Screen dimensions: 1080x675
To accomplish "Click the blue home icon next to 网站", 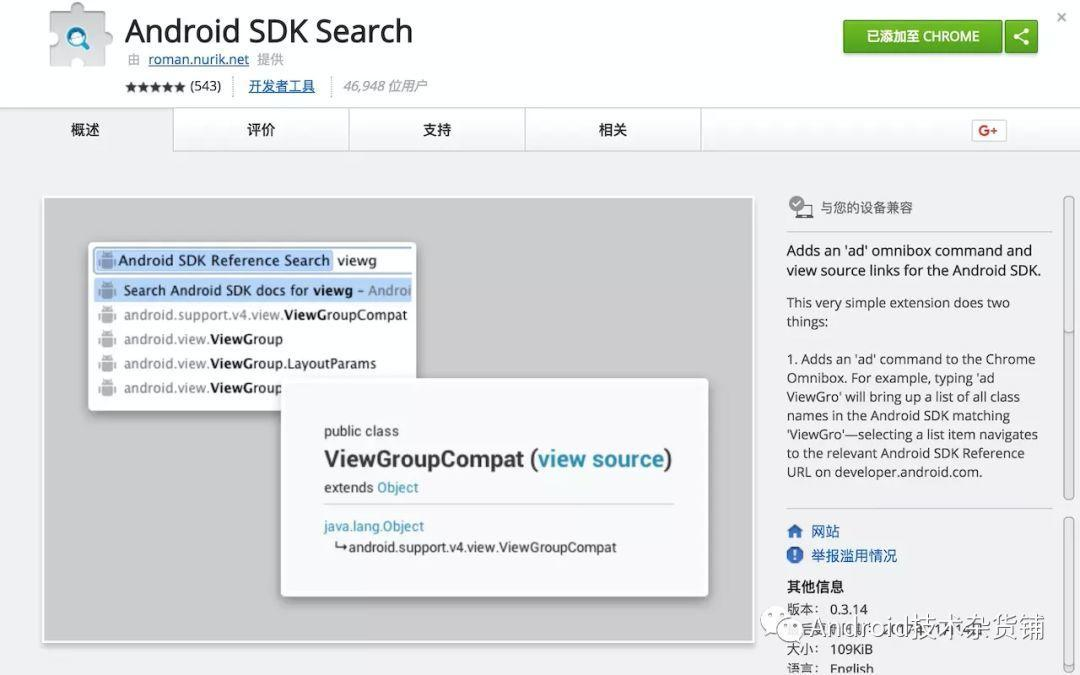I will point(797,531).
